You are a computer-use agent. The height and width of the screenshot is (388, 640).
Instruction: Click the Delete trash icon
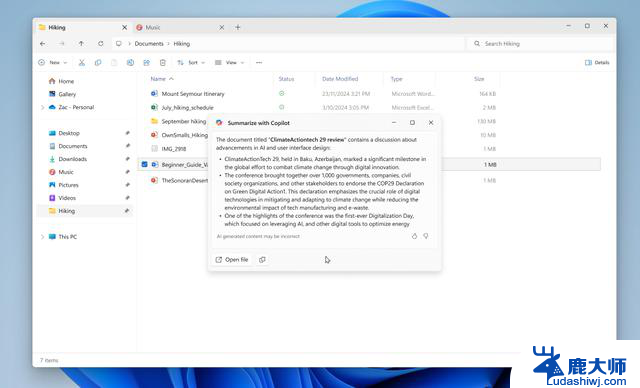(163, 62)
